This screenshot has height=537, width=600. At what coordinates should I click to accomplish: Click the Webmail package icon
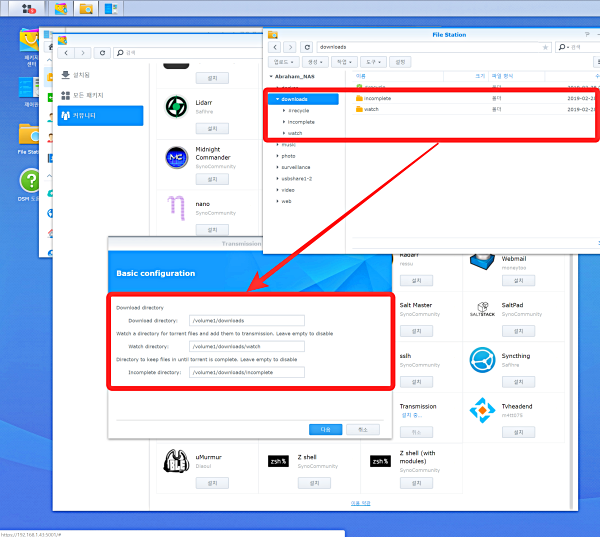pyautogui.click(x=482, y=261)
